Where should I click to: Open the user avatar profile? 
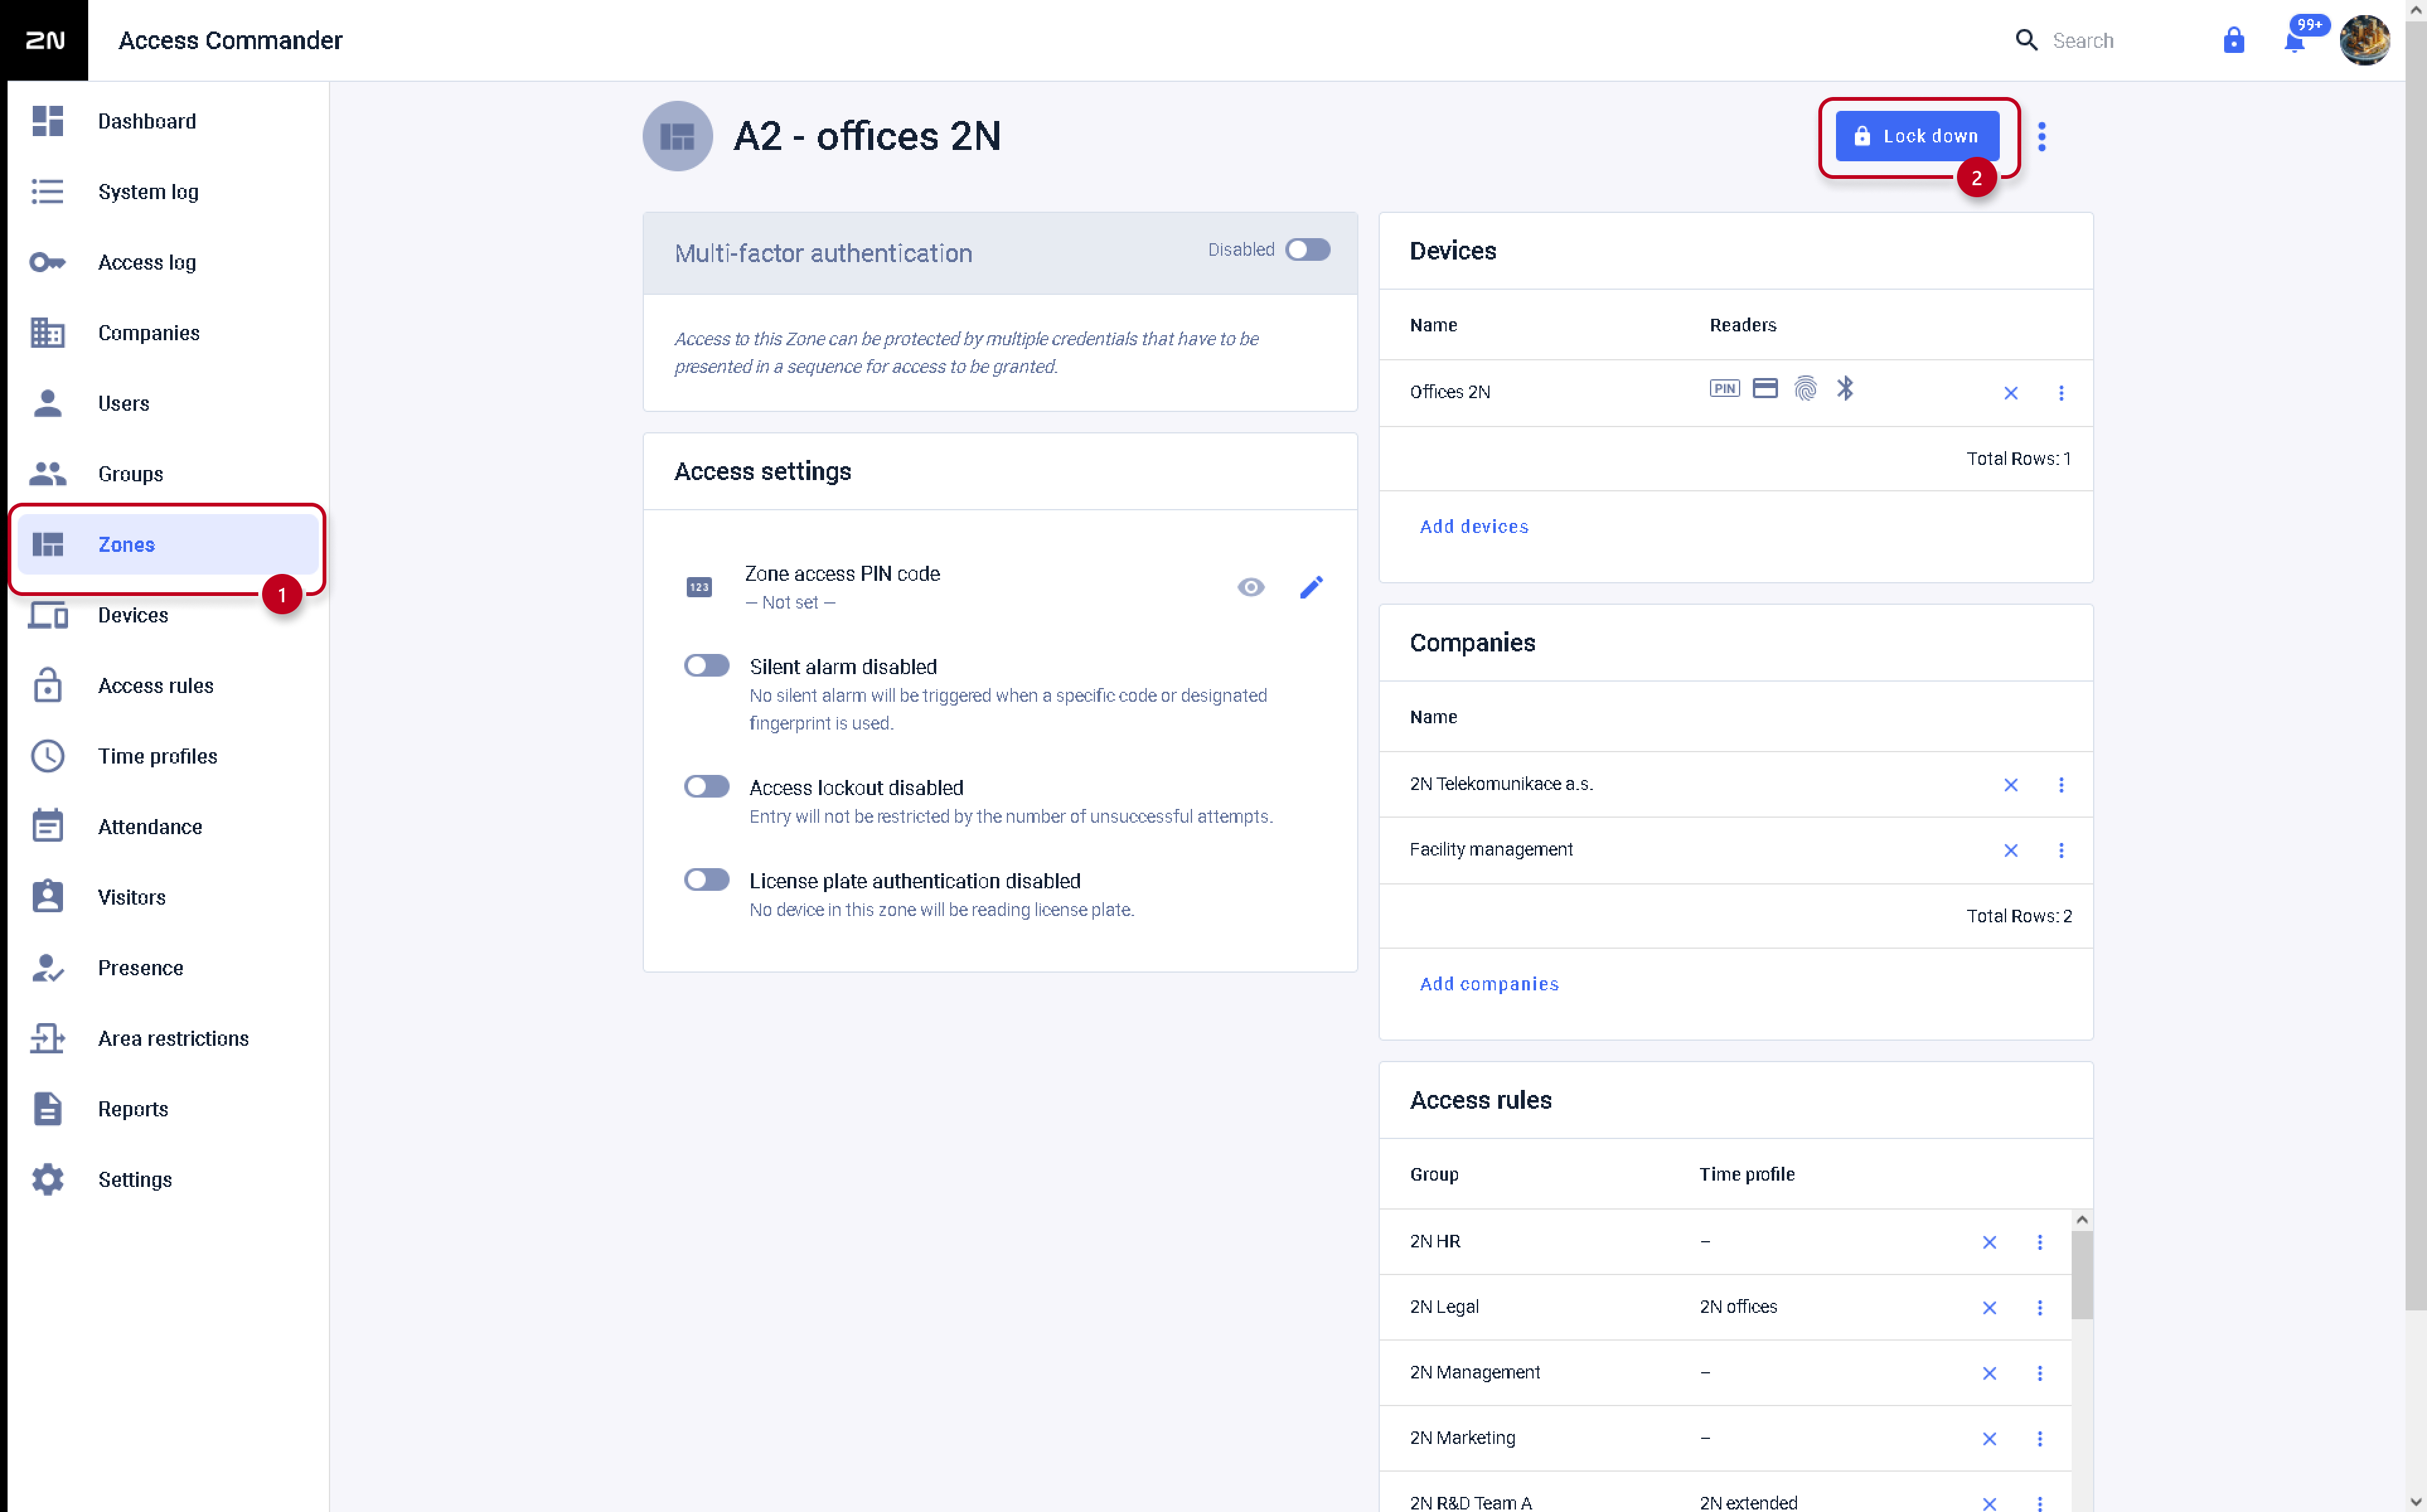[2364, 40]
